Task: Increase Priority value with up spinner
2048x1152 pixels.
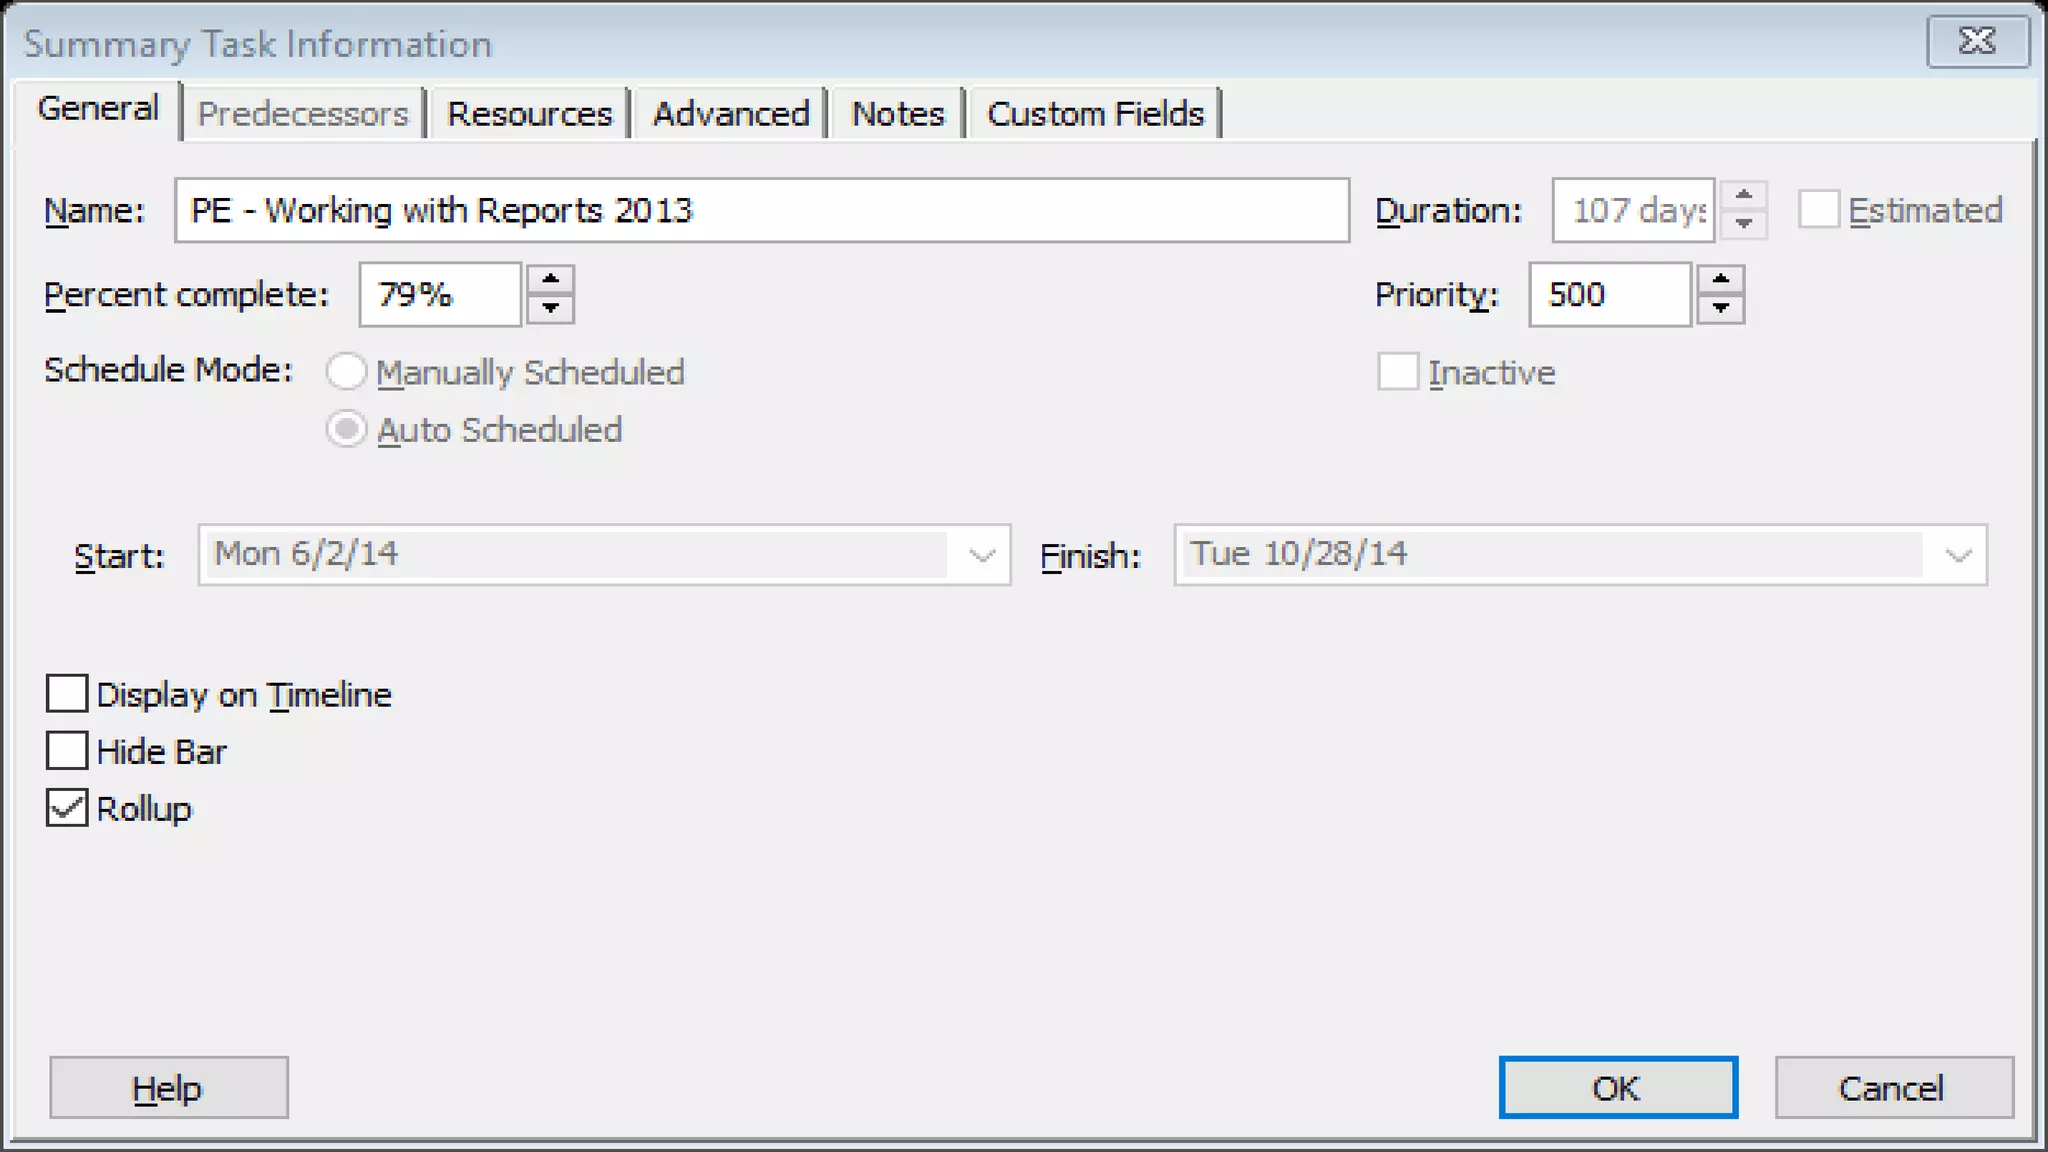Action: tap(1720, 280)
